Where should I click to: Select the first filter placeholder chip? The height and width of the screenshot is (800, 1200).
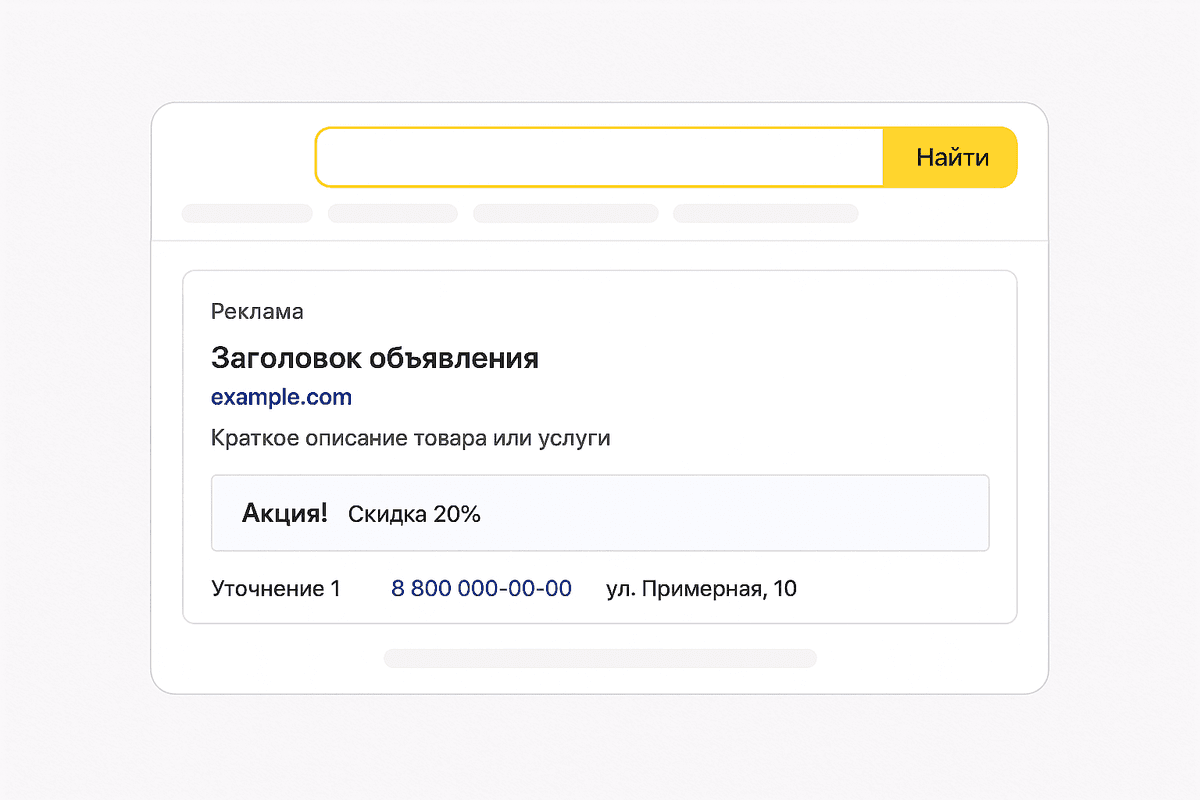click(246, 213)
